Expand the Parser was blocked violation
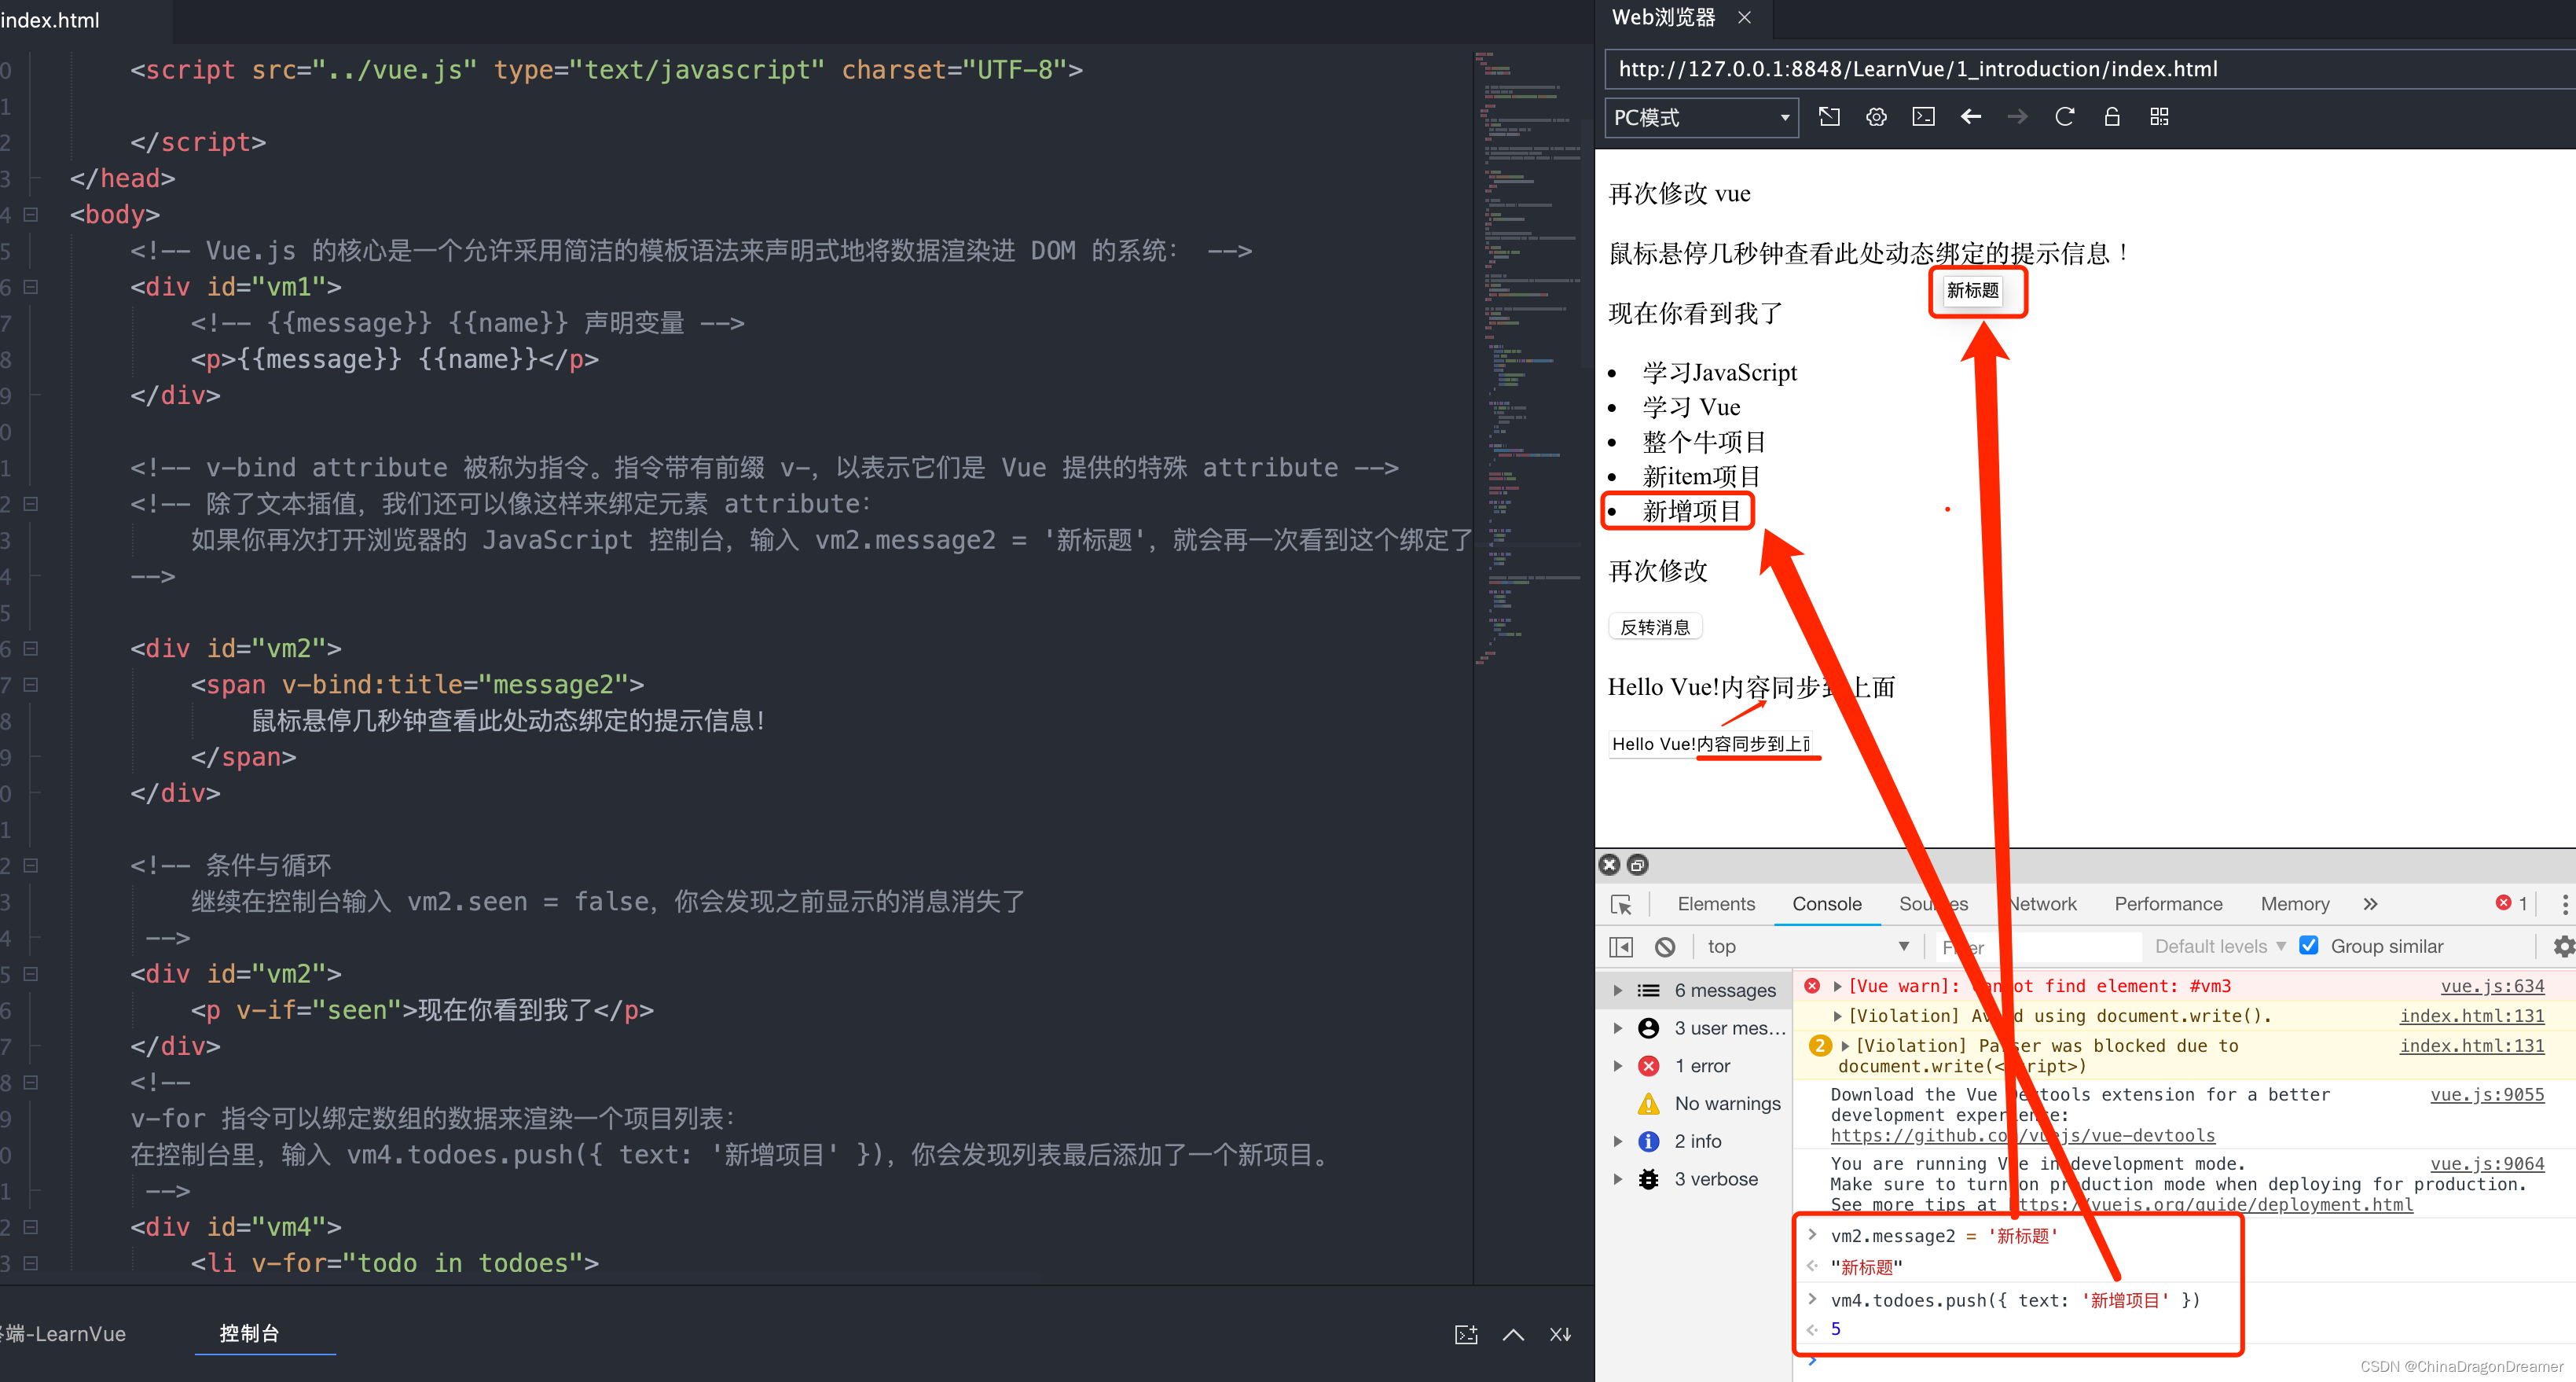The width and height of the screenshot is (2576, 1382). click(x=1845, y=1046)
